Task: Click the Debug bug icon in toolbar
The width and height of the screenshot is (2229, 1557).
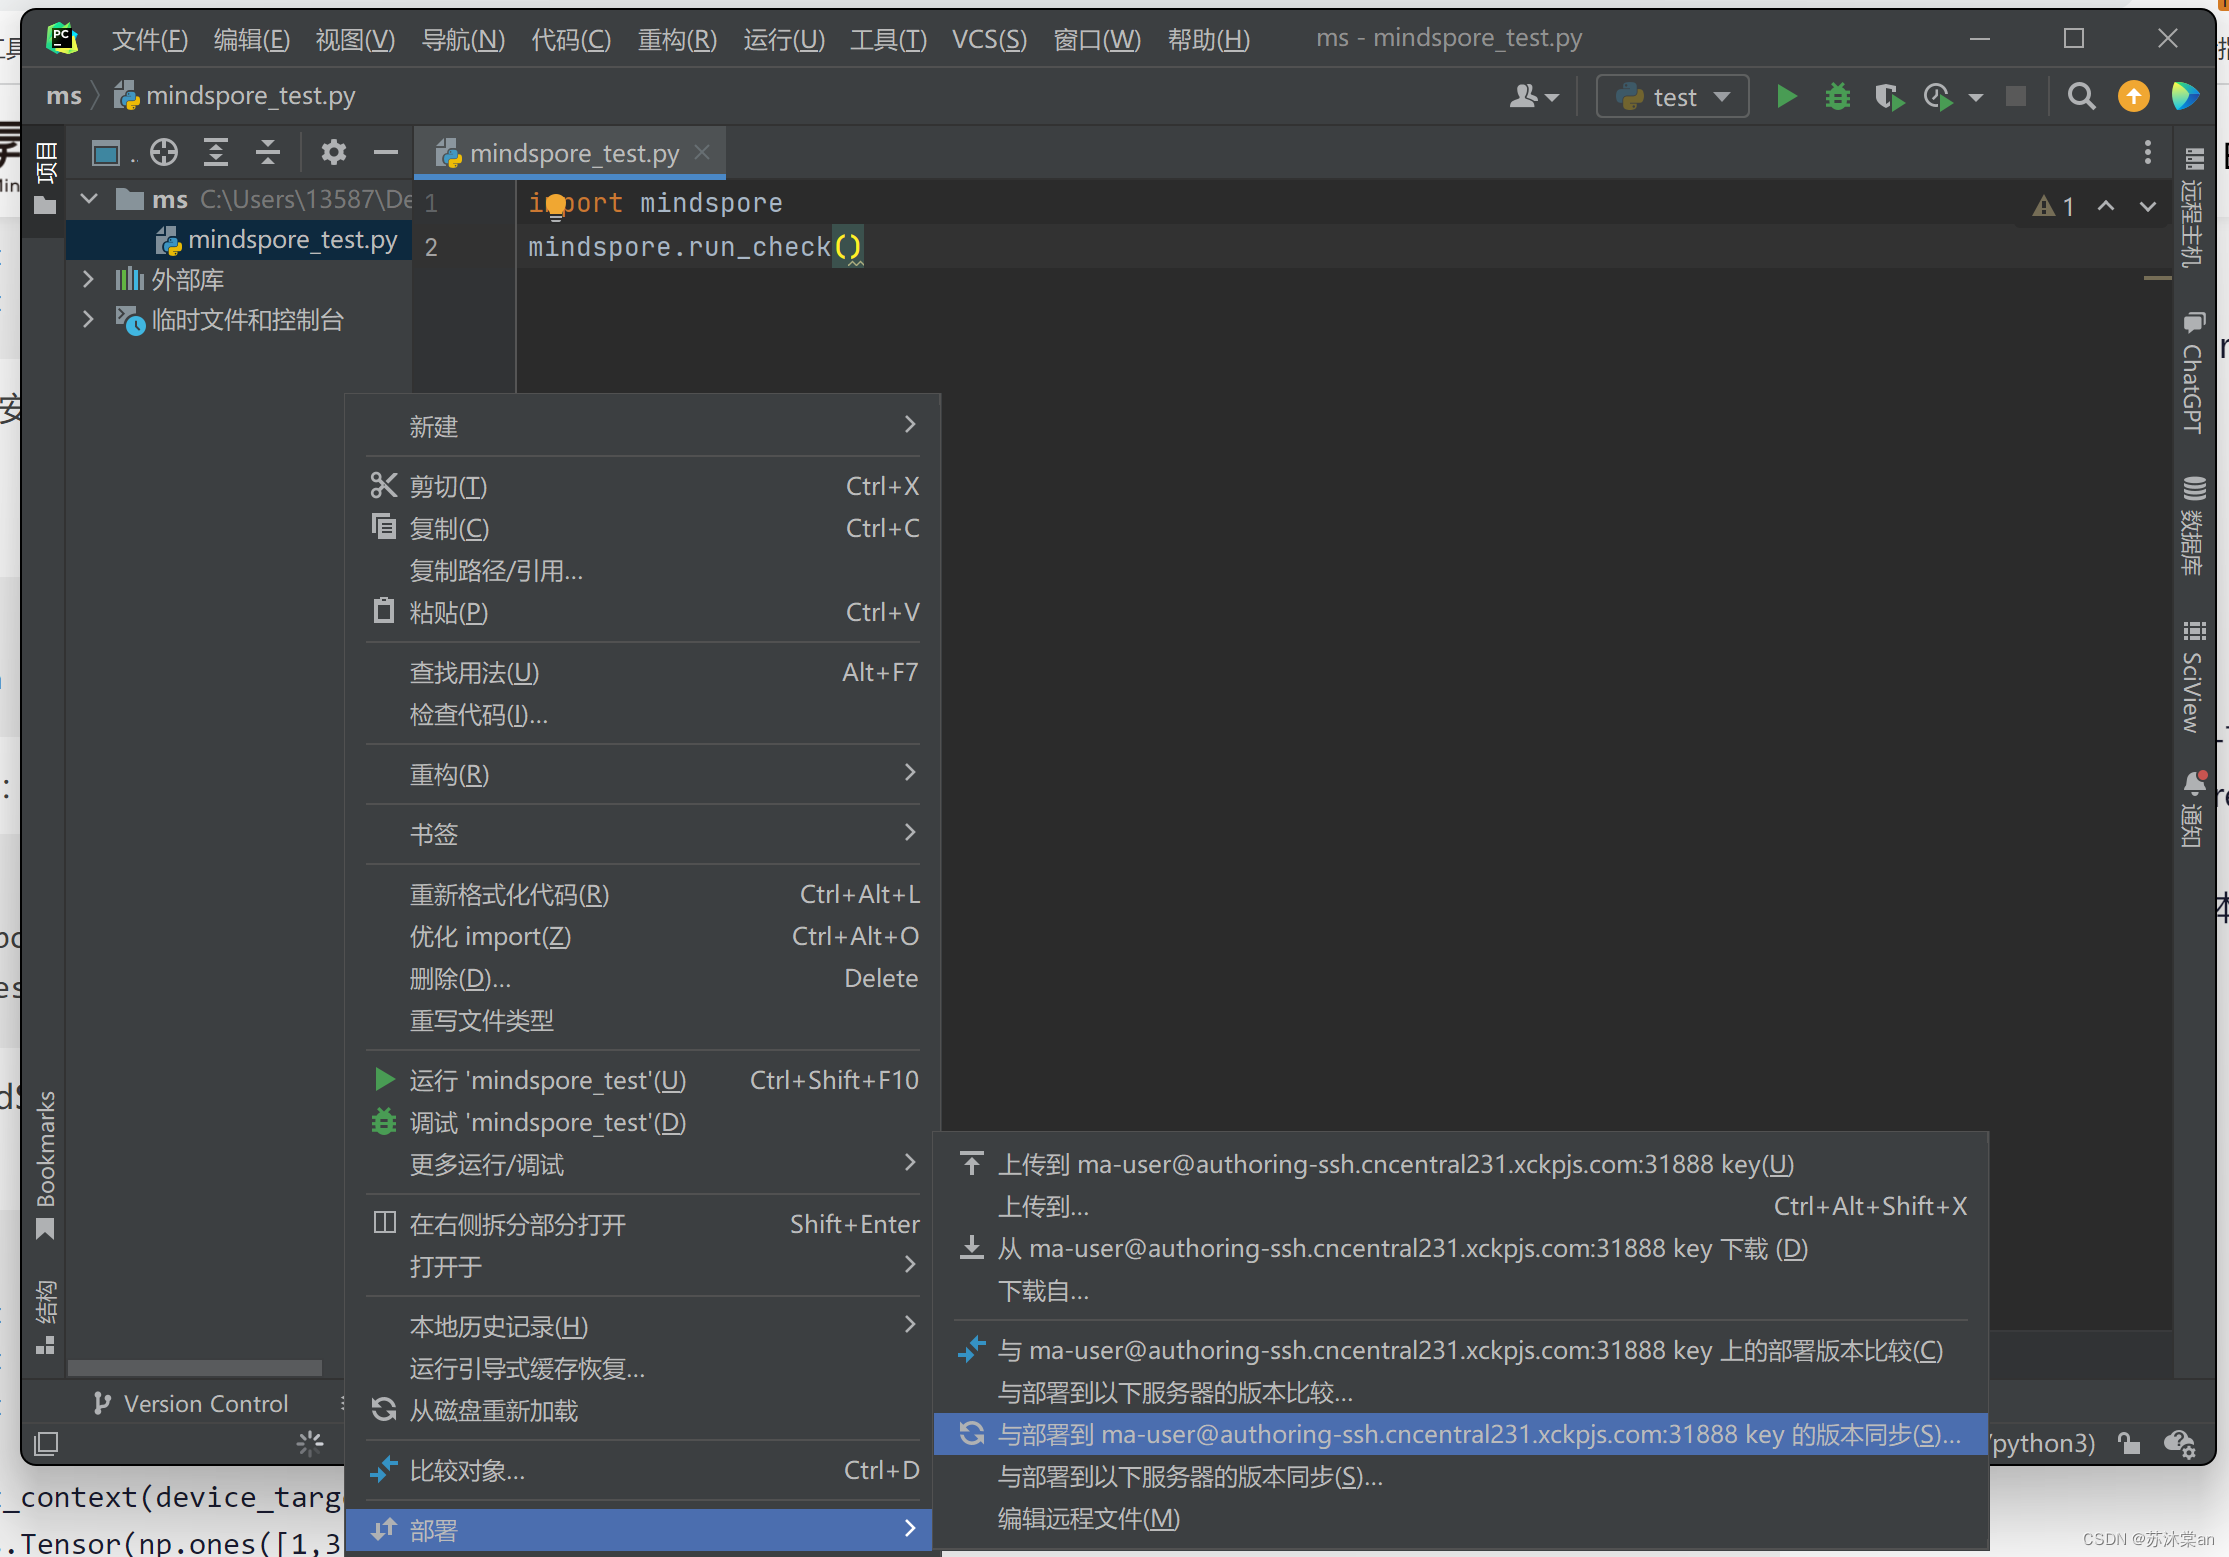Action: click(x=1837, y=97)
